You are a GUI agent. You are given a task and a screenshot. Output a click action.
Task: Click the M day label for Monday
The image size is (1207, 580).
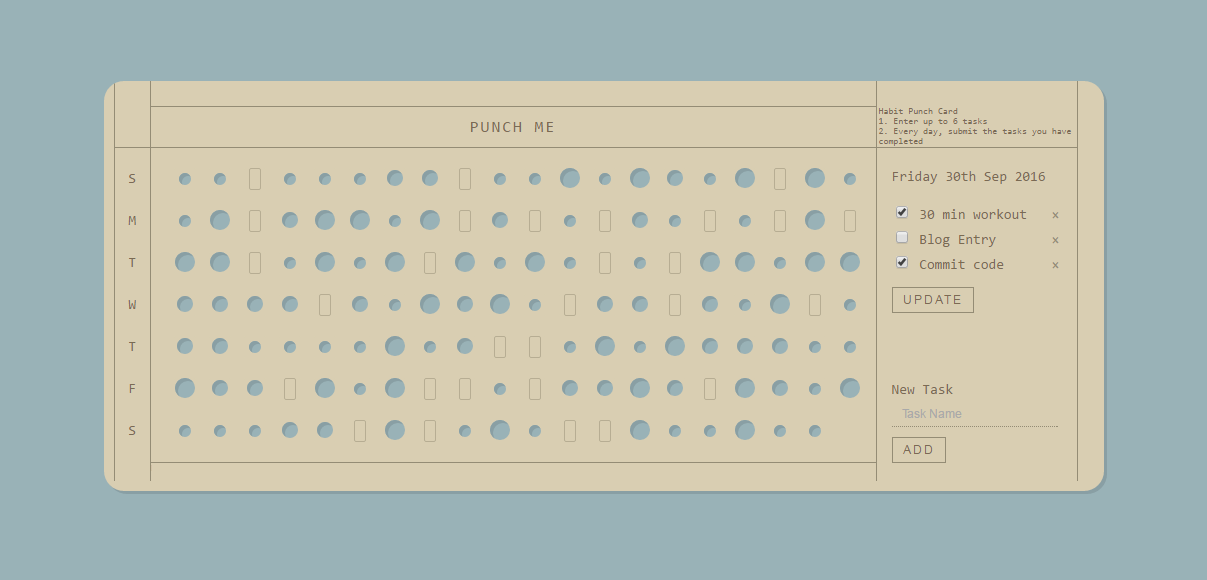click(132, 221)
